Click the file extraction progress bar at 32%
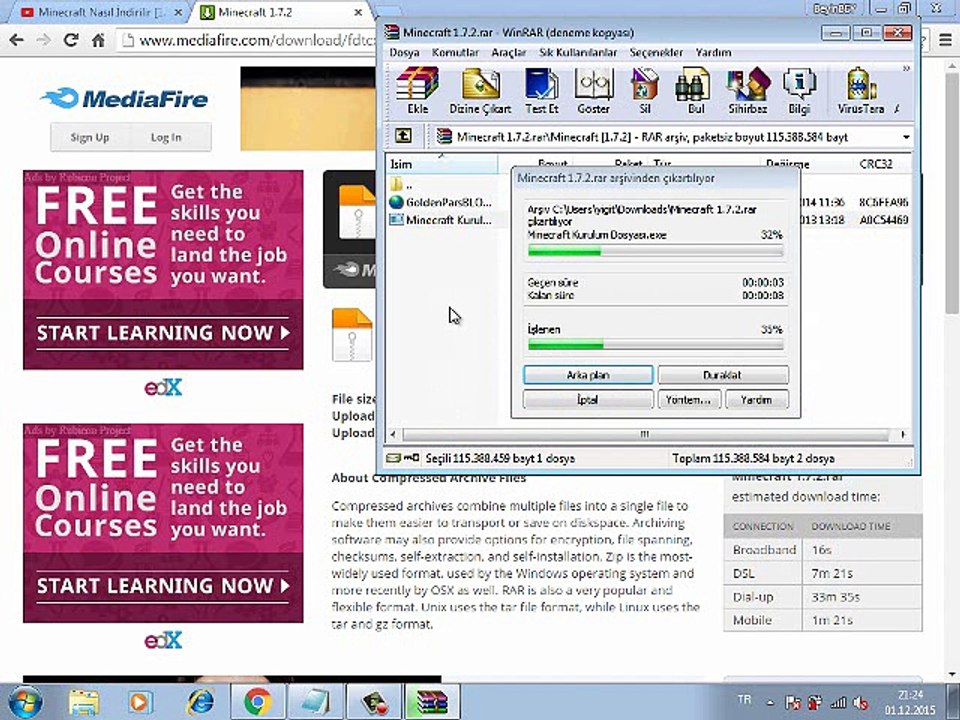 (x=655, y=251)
